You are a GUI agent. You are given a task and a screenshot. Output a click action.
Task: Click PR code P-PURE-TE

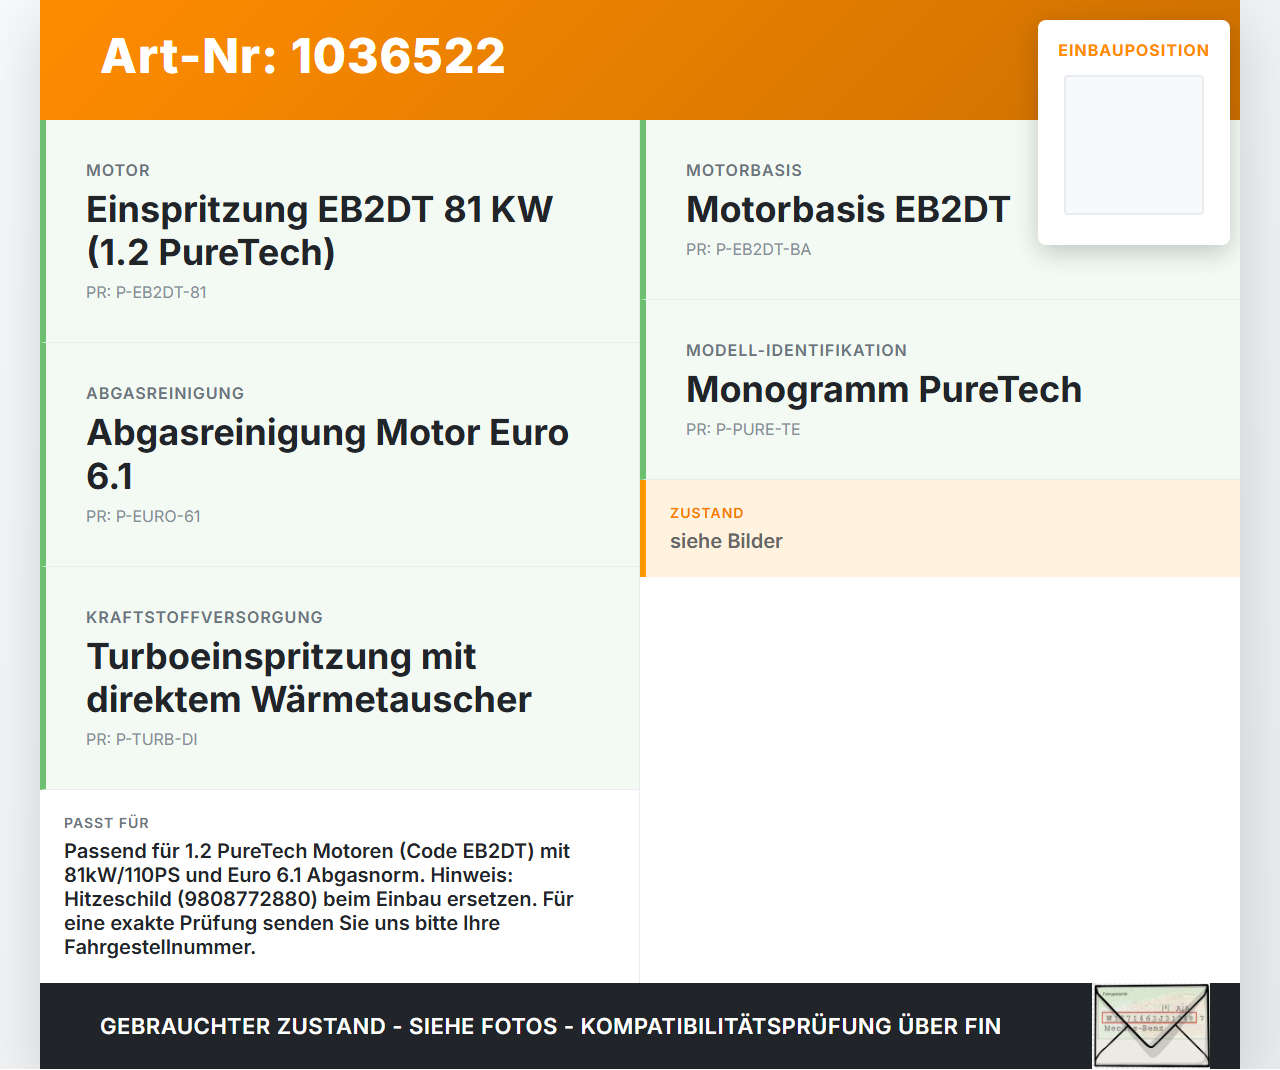point(743,429)
